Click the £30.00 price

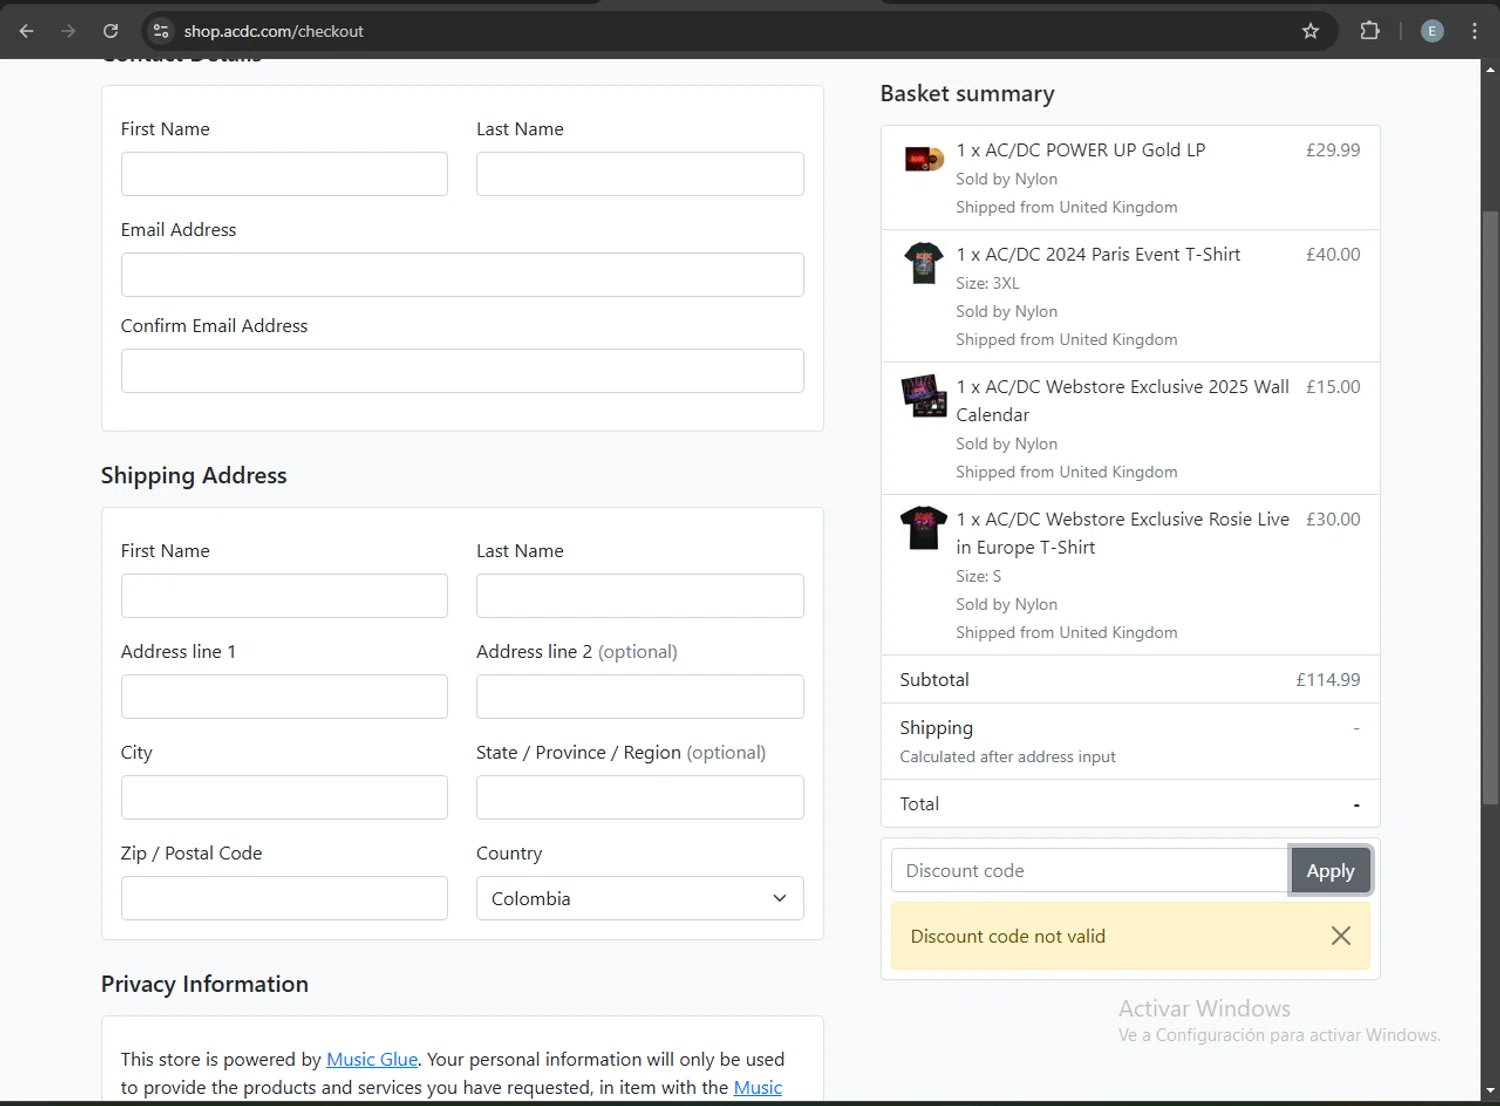tap(1333, 520)
